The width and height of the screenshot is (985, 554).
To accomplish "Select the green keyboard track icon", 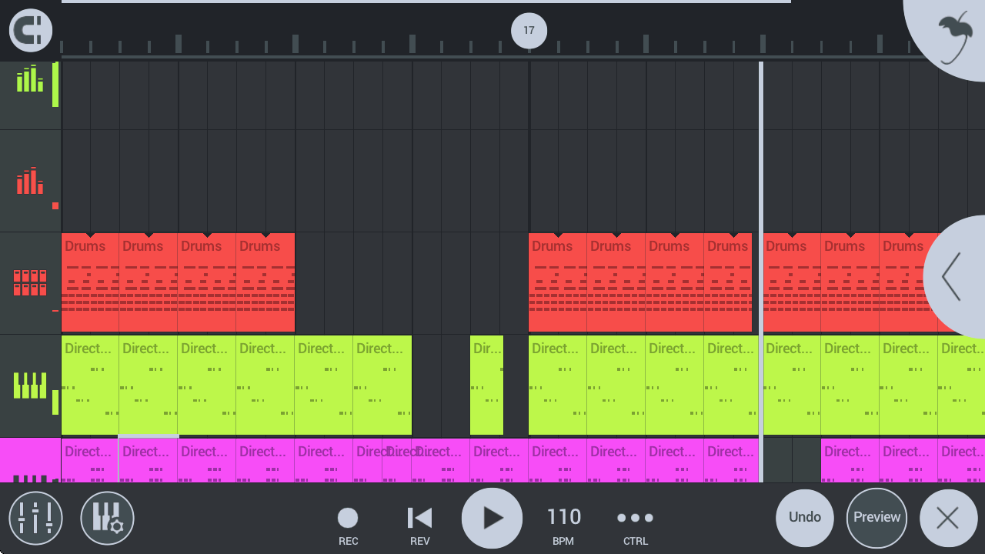I will pos(30,385).
